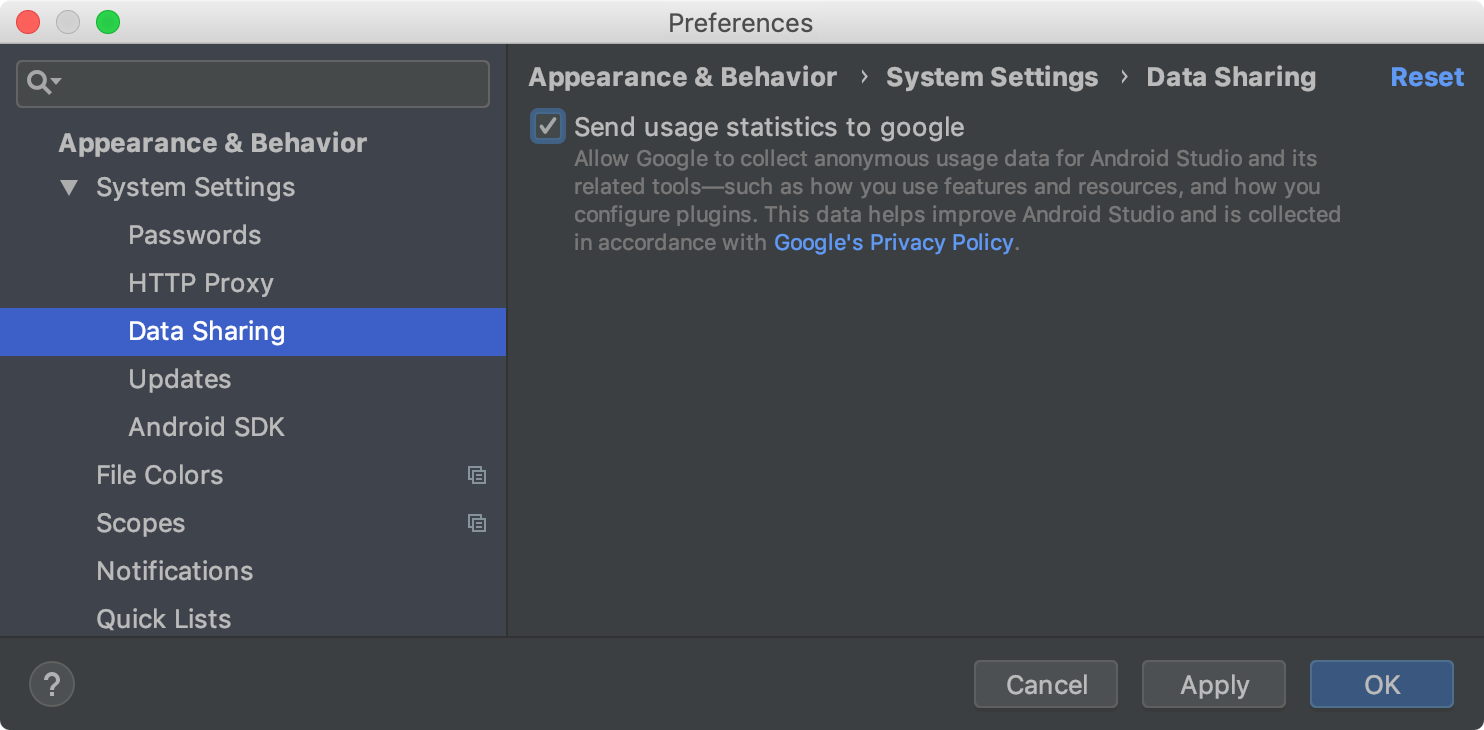Select Quick Lists in the sidebar

pyautogui.click(x=163, y=619)
